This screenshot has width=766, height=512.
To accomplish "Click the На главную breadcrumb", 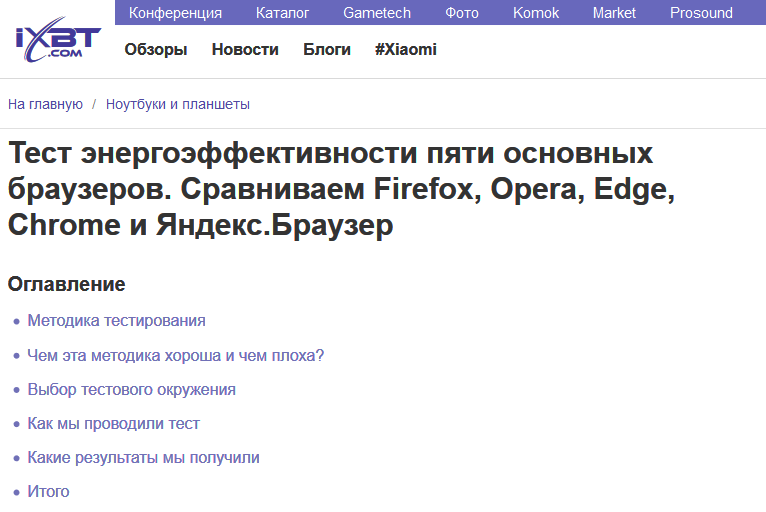I will 45,104.
